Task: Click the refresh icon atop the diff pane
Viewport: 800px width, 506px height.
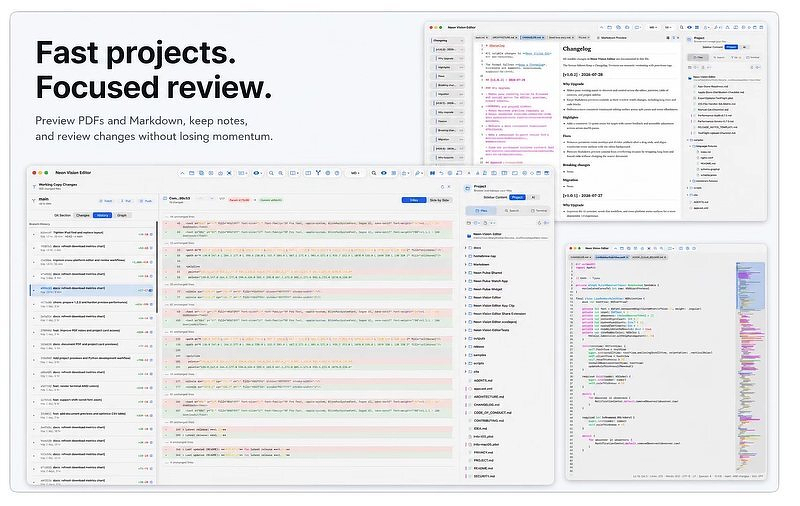Action: pos(442,187)
